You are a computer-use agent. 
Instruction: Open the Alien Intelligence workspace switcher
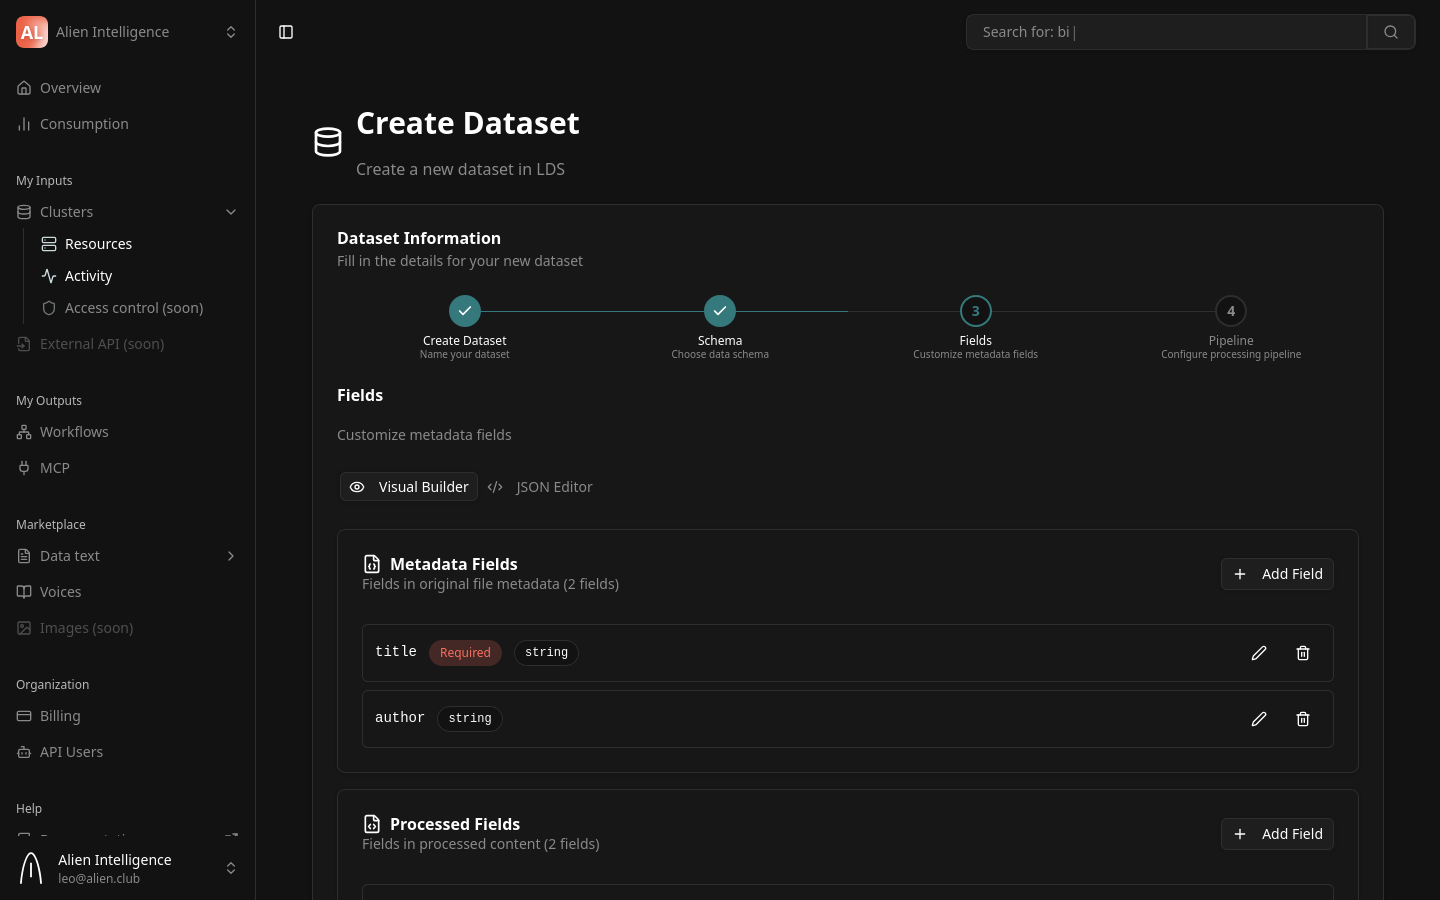[231, 32]
